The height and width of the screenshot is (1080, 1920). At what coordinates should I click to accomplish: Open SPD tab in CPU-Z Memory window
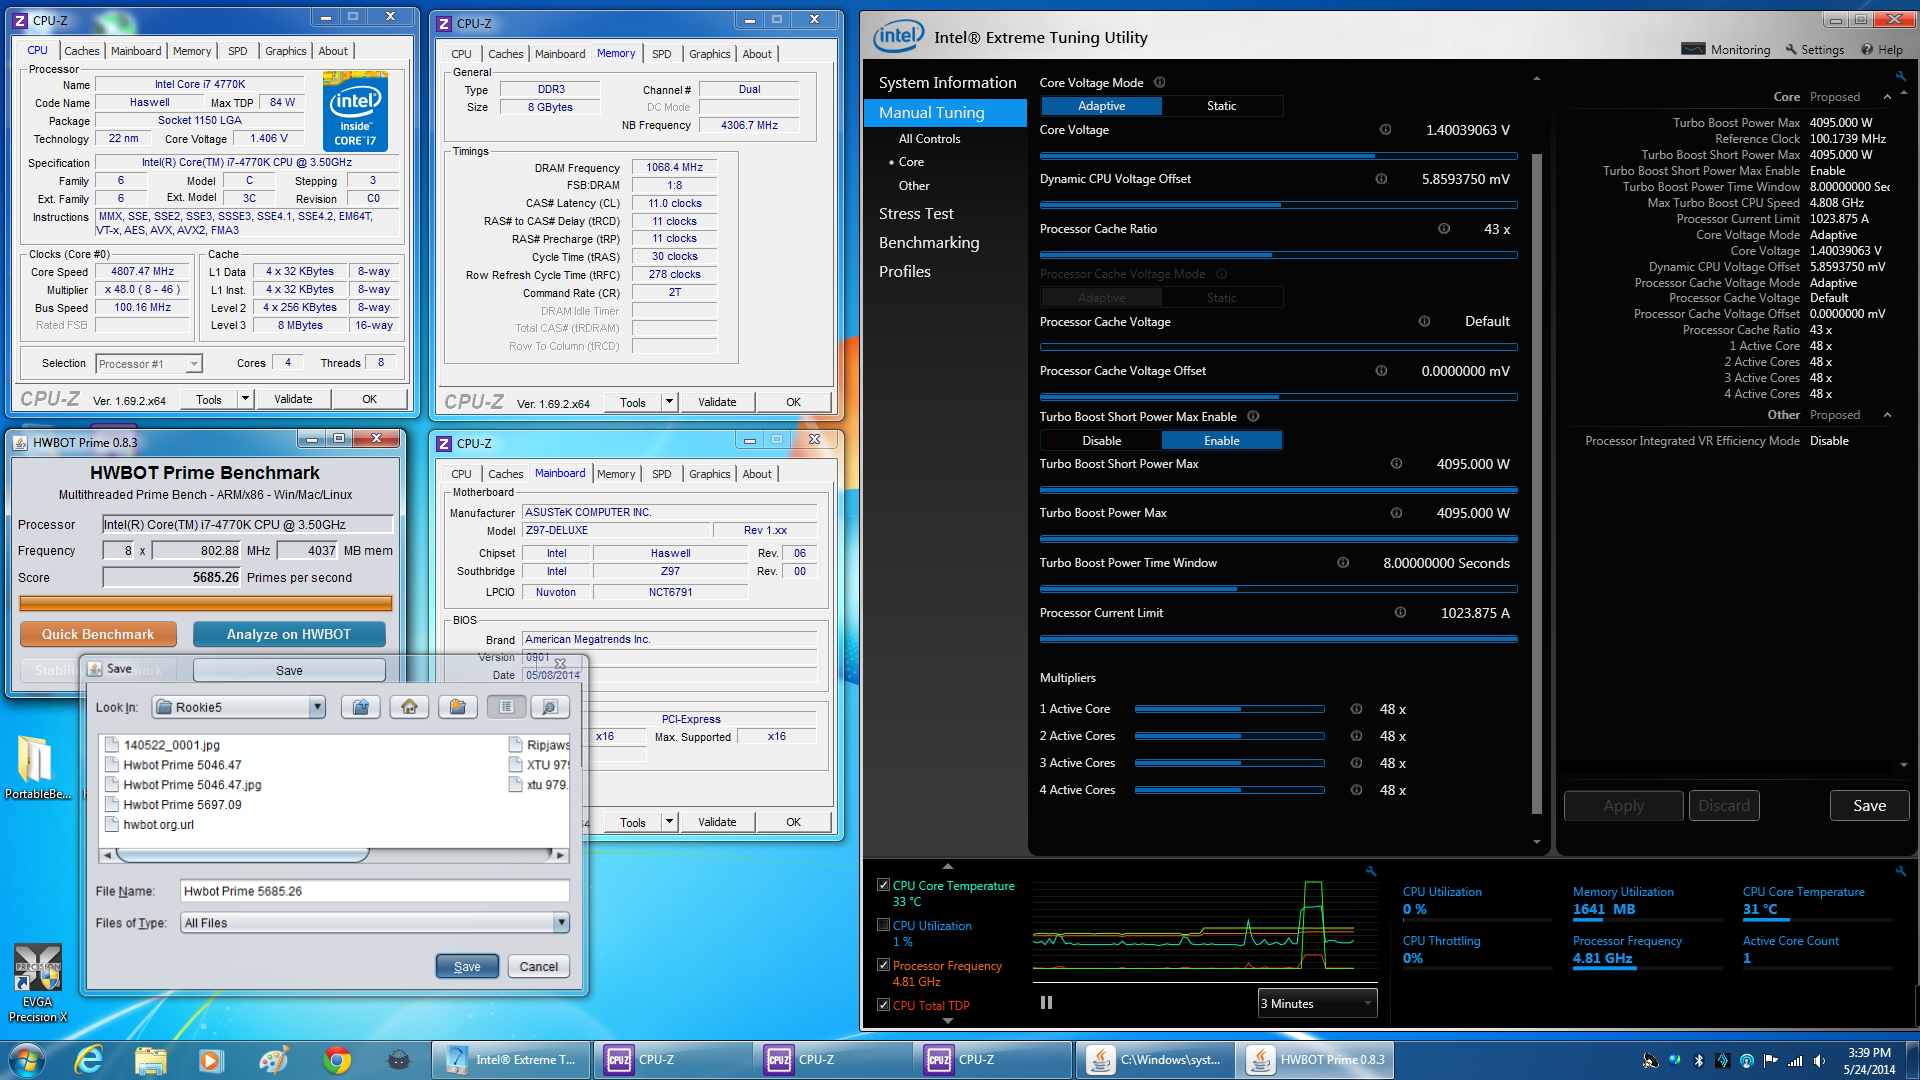tap(661, 54)
